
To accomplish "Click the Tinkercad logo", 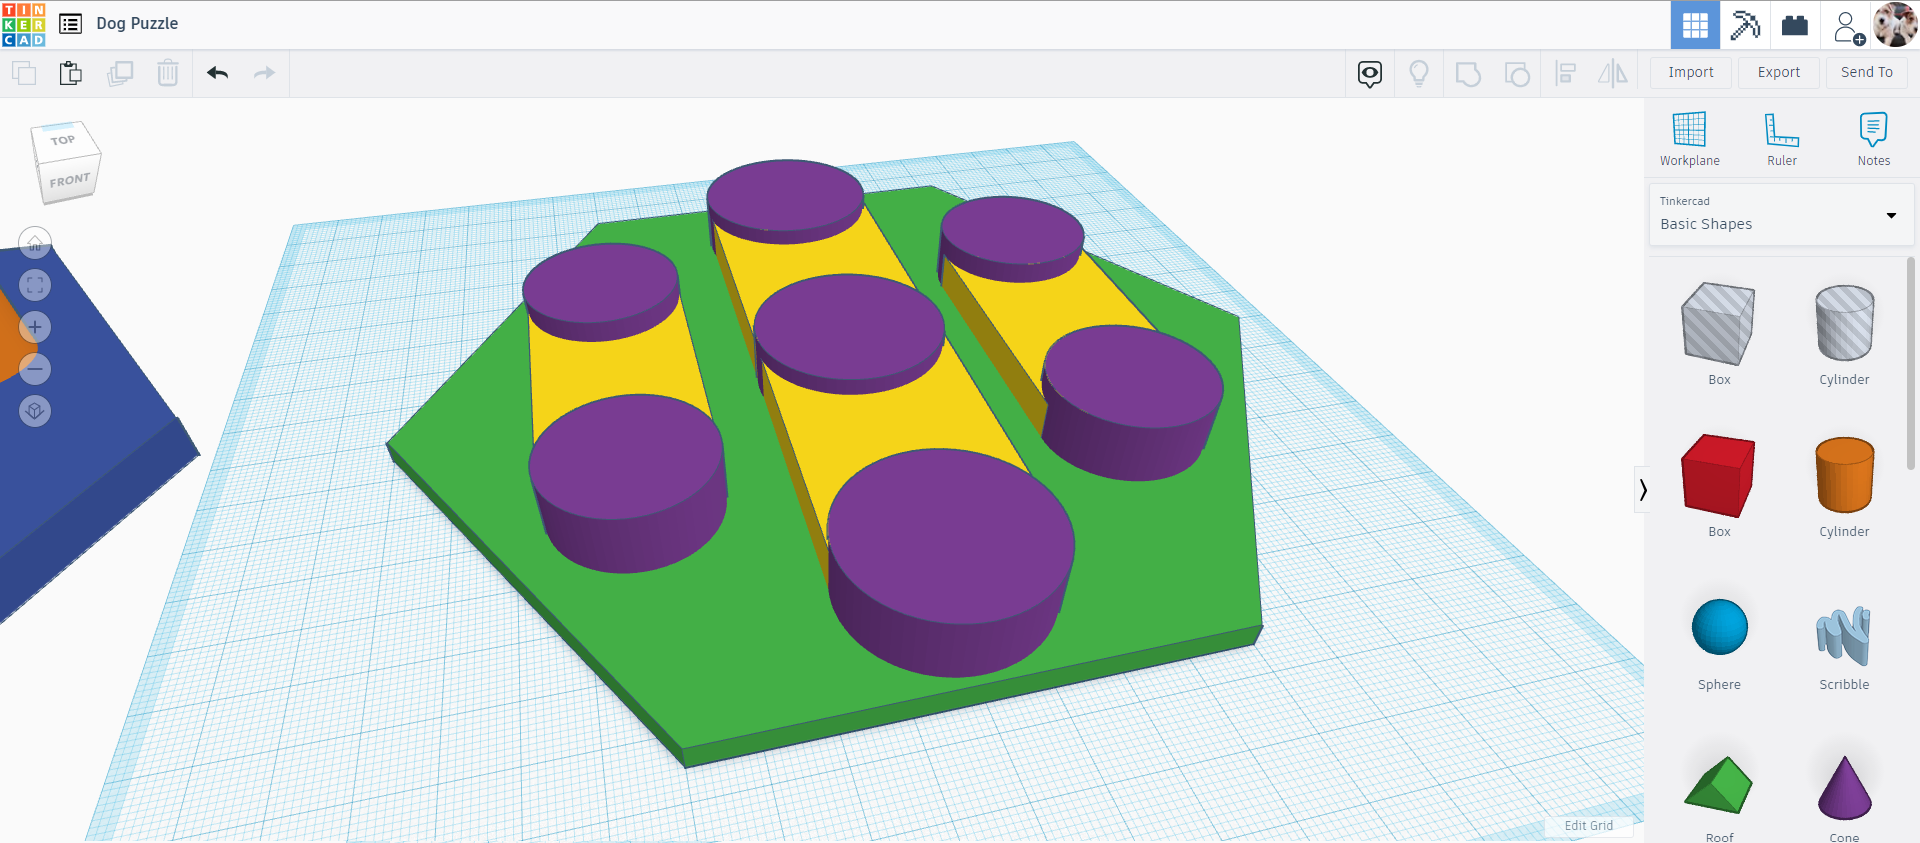I will click(x=24, y=24).
